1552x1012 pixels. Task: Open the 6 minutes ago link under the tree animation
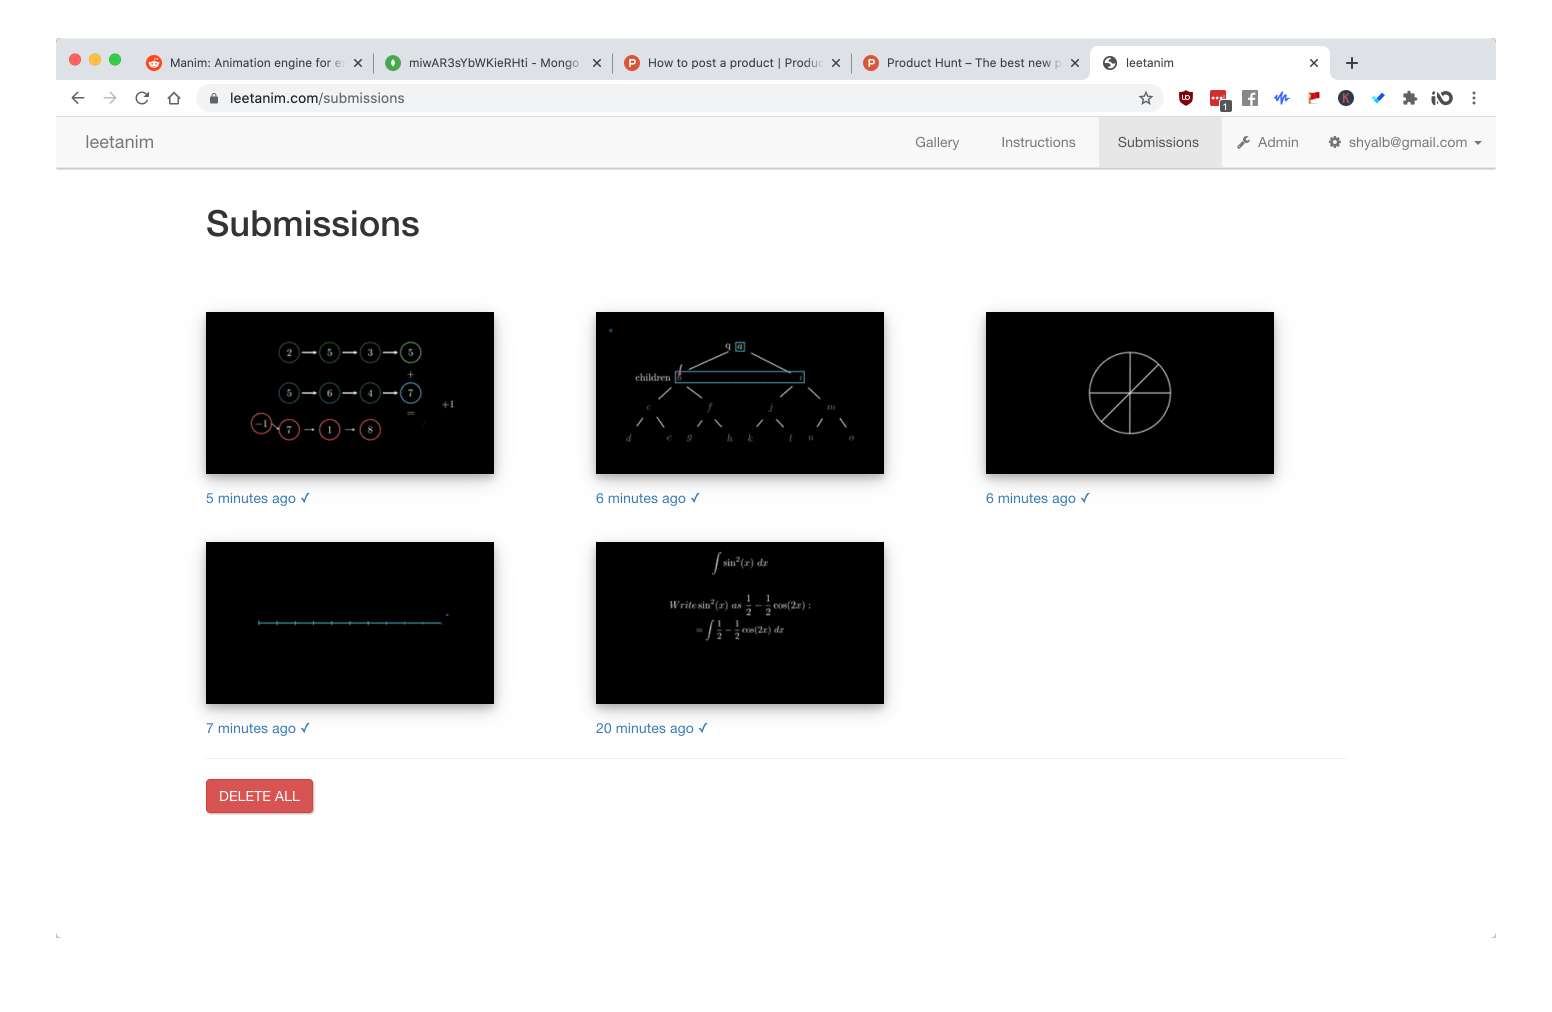[x=648, y=498]
